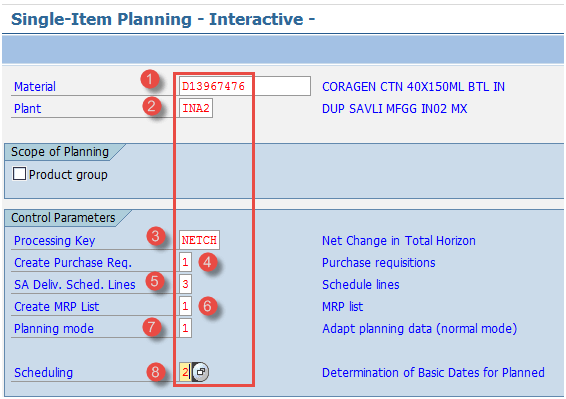Click the Scheduling label
Screen dimensions: 566x399
[43, 372]
